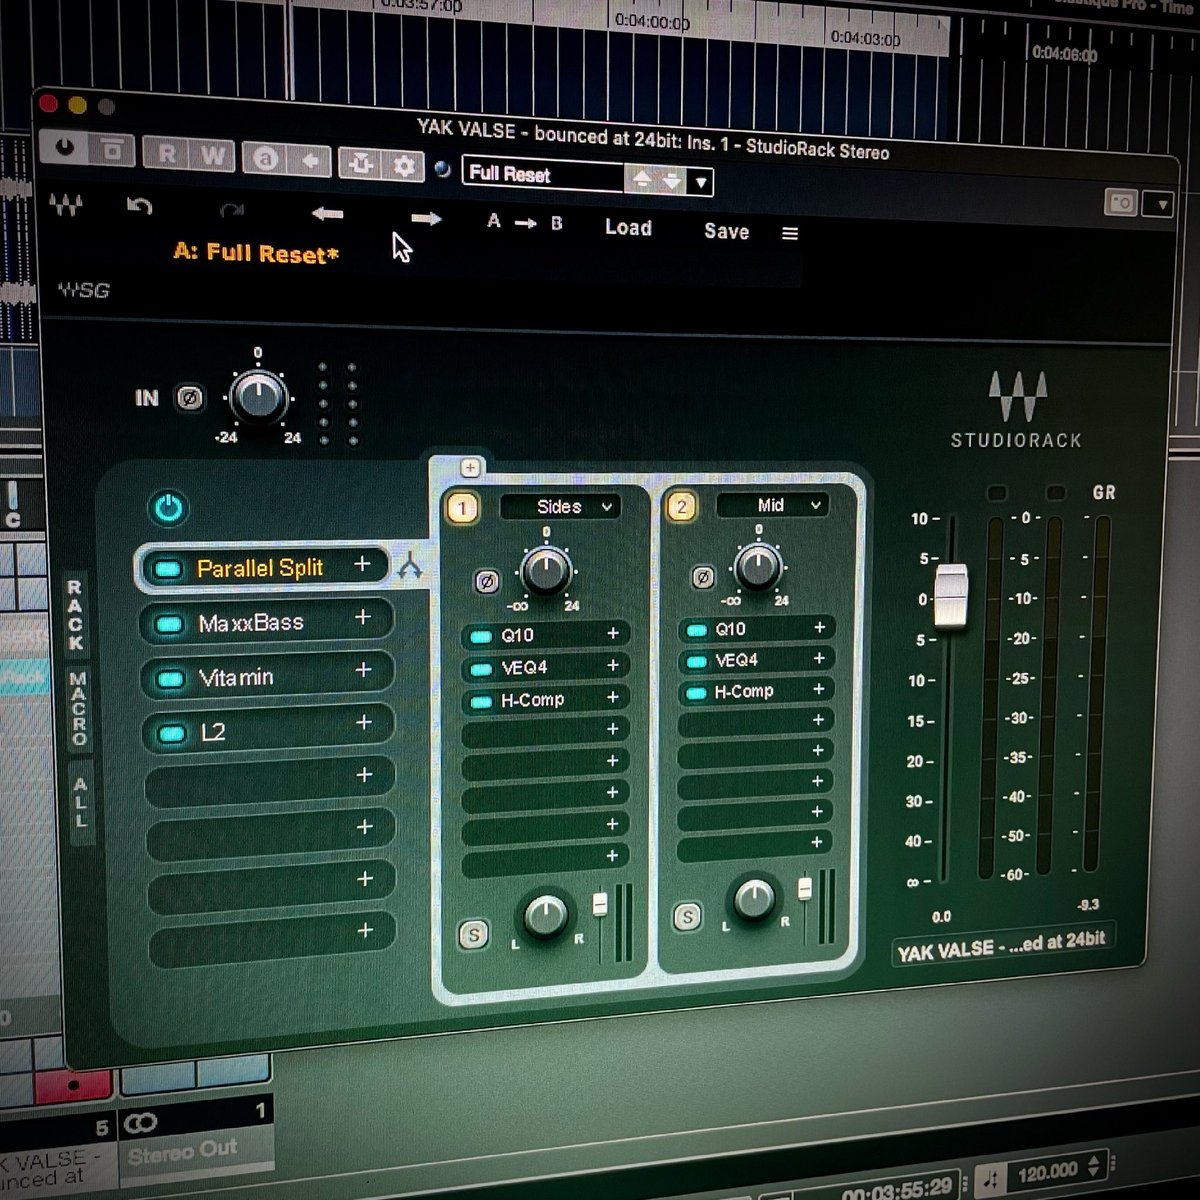Click the 0:04:00:00 timeline marker in DAW
The width and height of the screenshot is (1200, 1200).
pyautogui.click(x=652, y=21)
